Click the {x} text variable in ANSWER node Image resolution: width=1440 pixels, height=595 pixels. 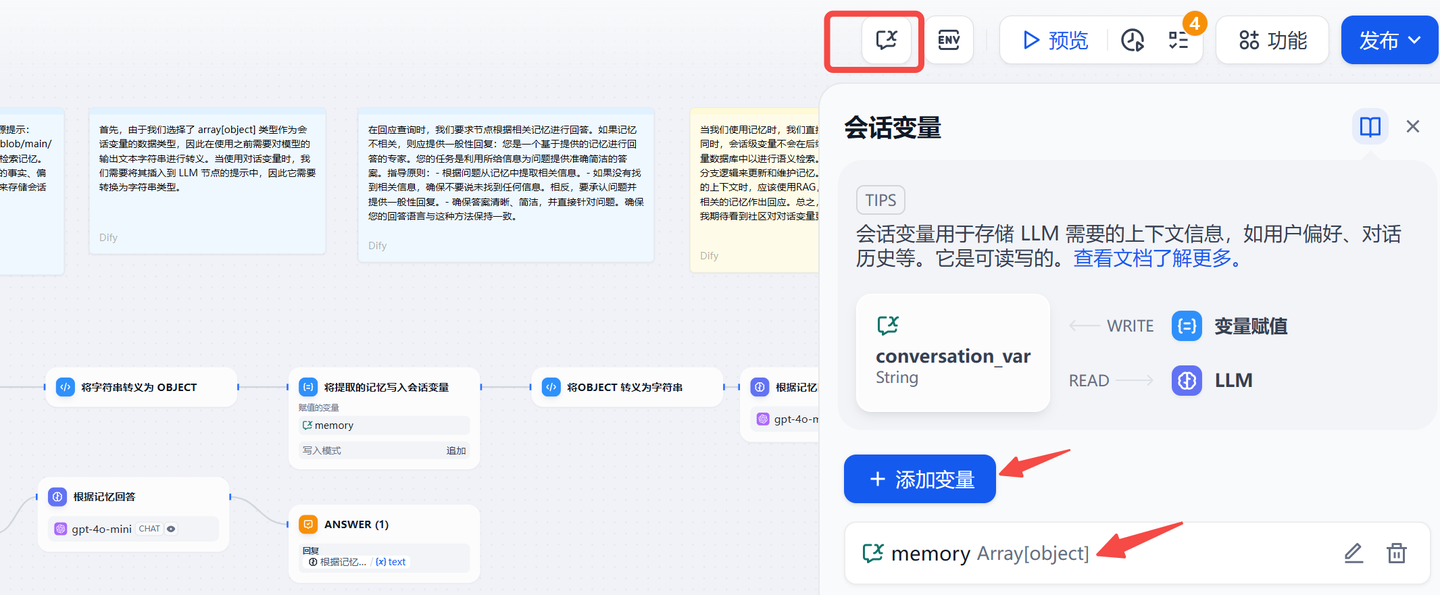click(x=389, y=561)
